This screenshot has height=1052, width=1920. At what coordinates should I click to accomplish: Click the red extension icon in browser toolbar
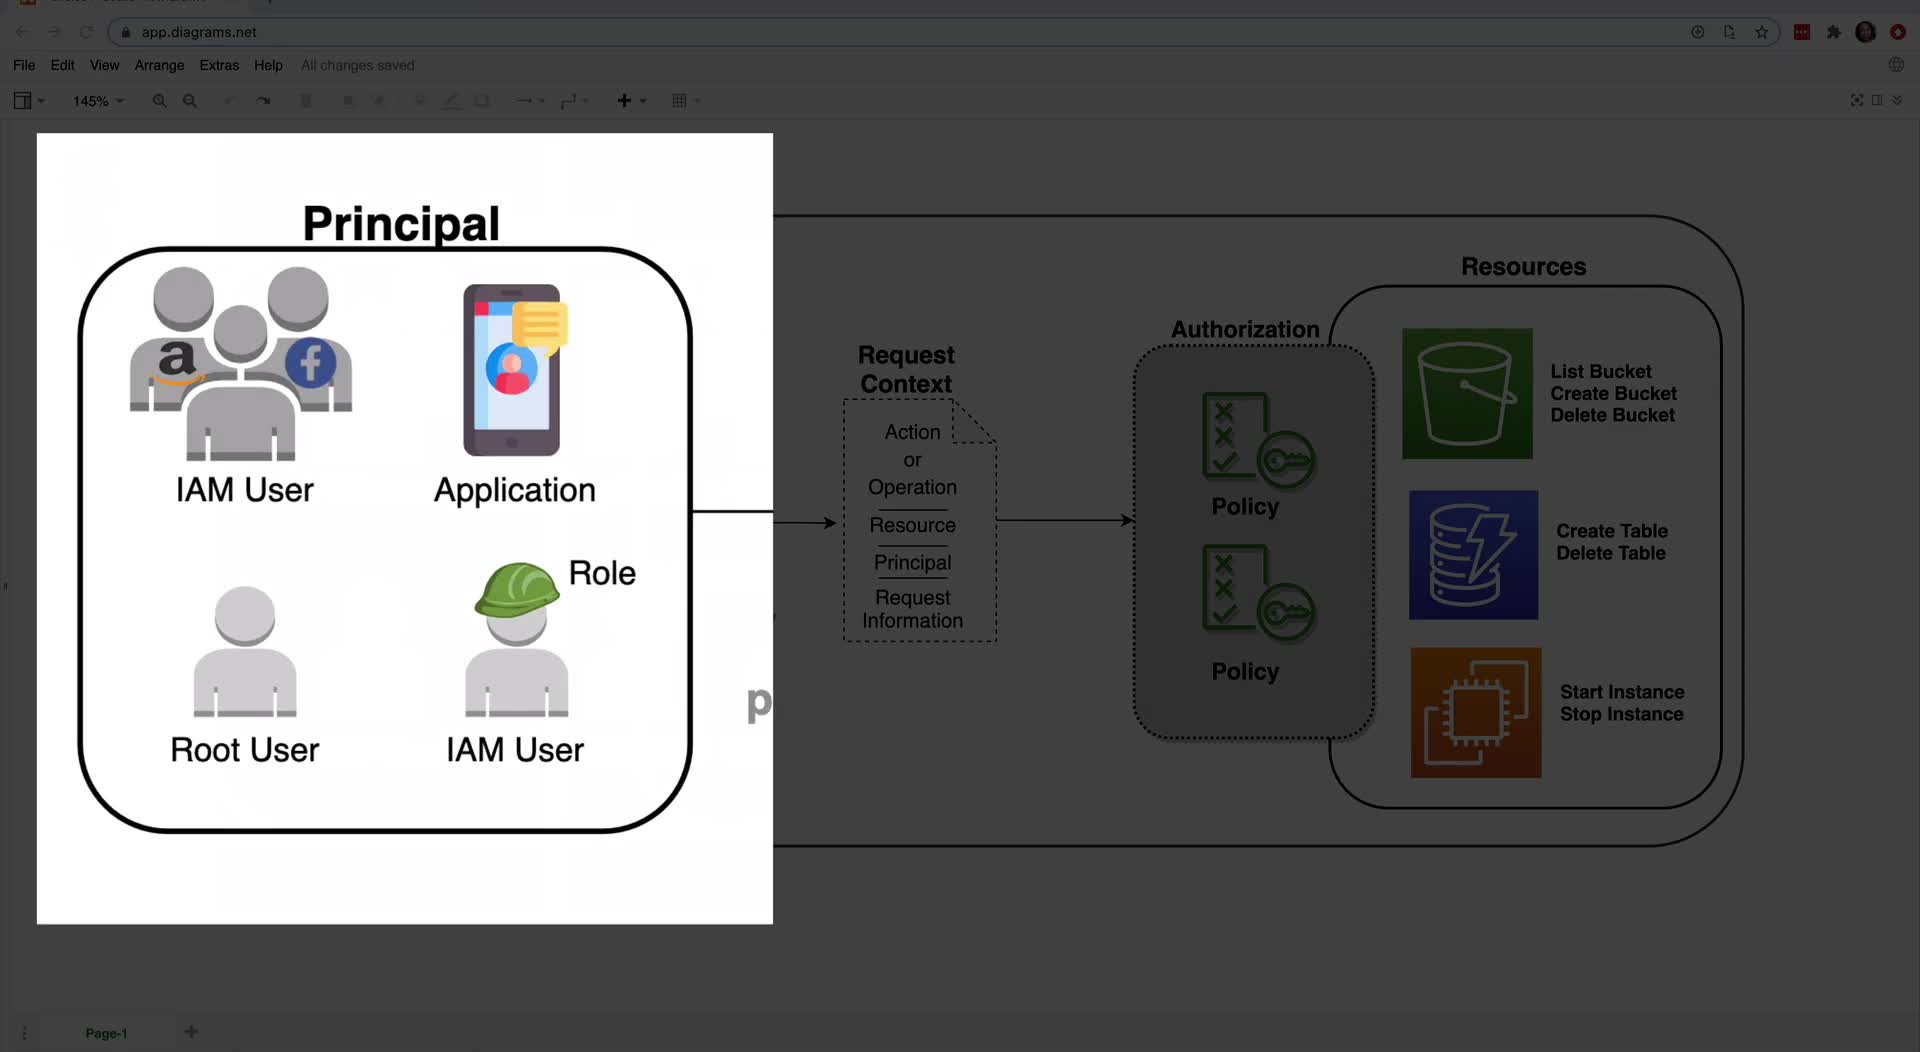coord(1802,32)
